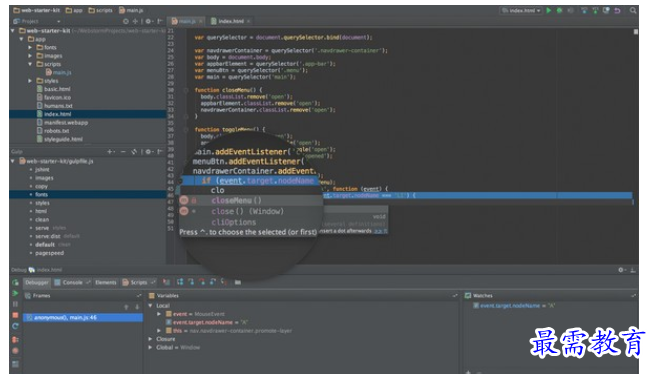Click the web-starter-kit breadcrumb
This screenshot has width=654, height=374.
(x=37, y=10)
